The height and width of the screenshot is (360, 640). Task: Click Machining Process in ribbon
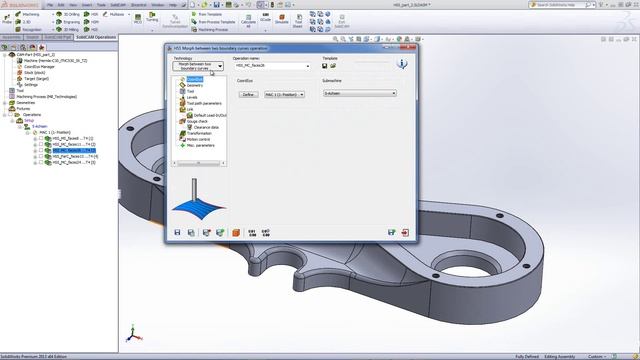point(209,29)
